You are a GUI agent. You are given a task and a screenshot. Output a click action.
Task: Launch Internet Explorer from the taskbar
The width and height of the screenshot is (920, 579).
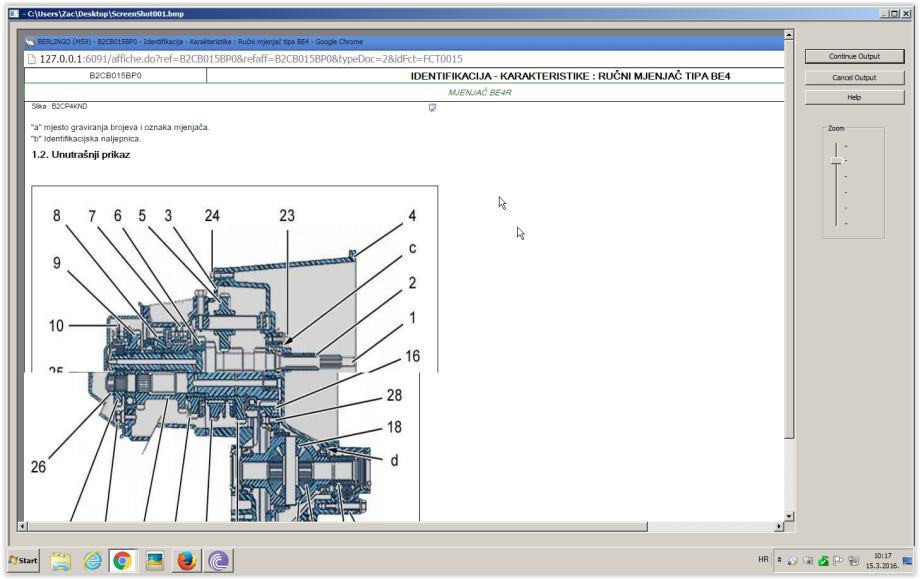91,561
